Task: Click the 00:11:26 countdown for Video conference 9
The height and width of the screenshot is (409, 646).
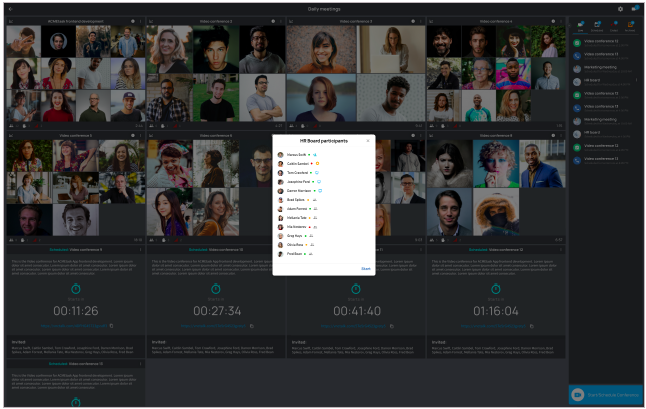Action: pyautogui.click(x=76, y=311)
